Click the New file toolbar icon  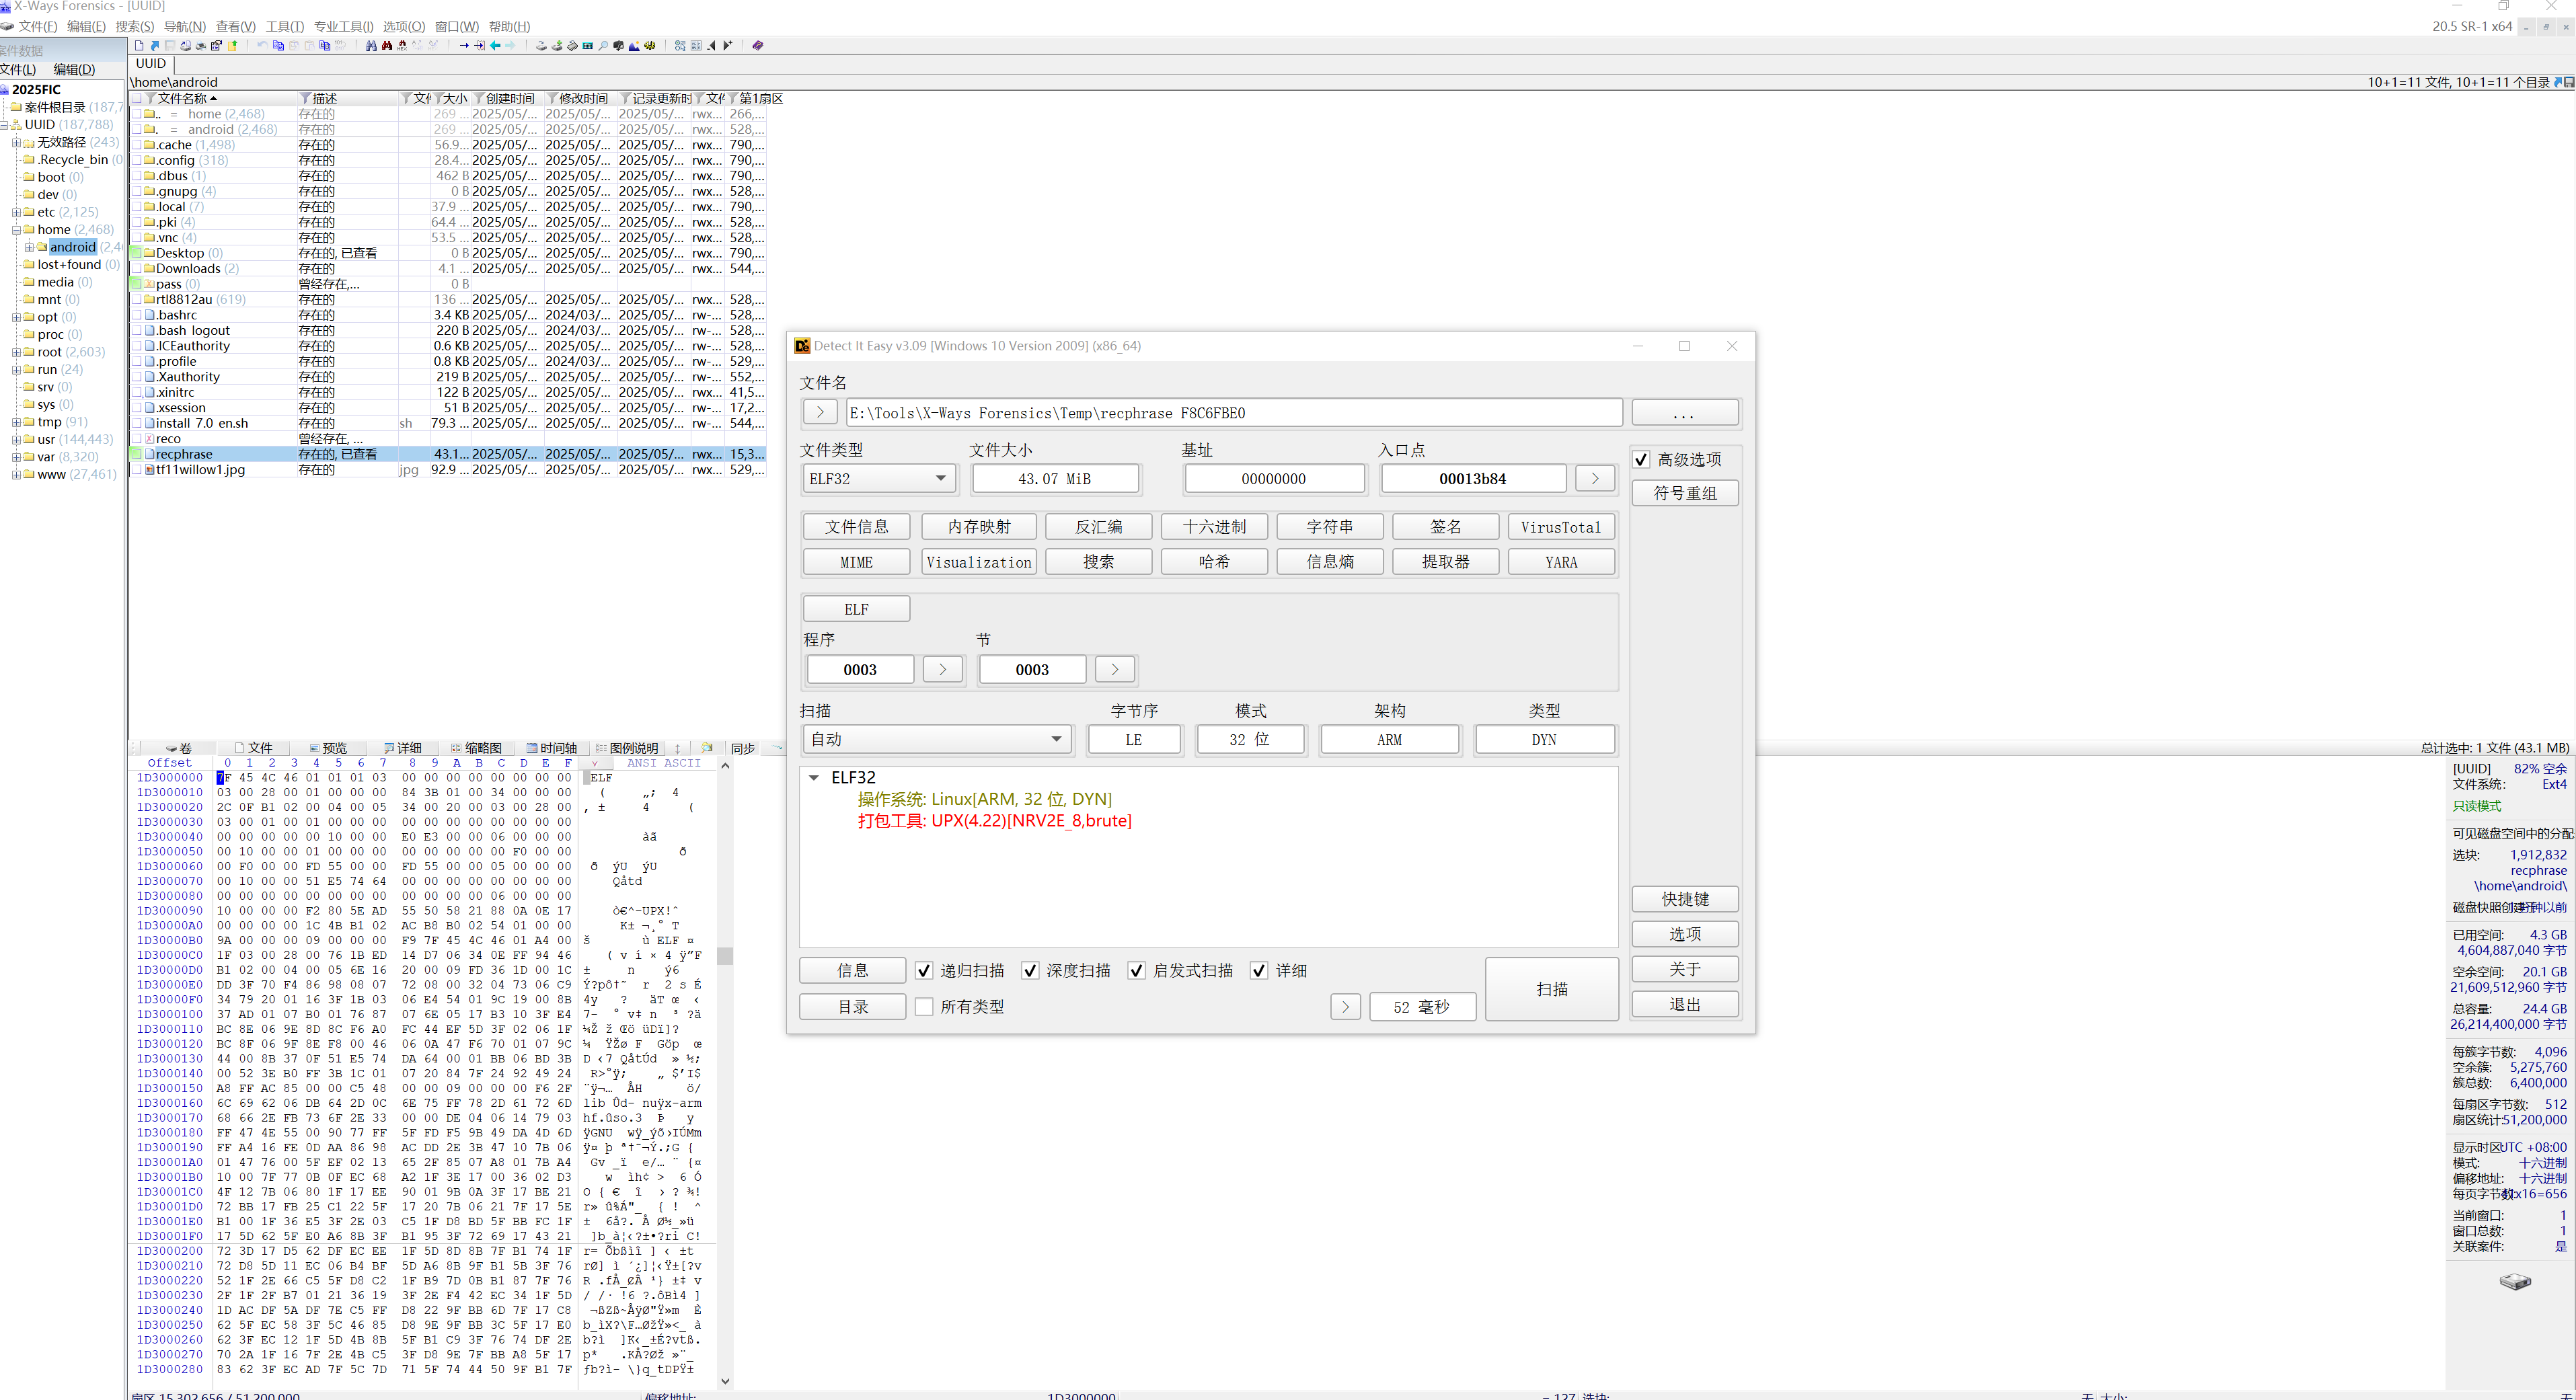pyautogui.click(x=139, y=46)
